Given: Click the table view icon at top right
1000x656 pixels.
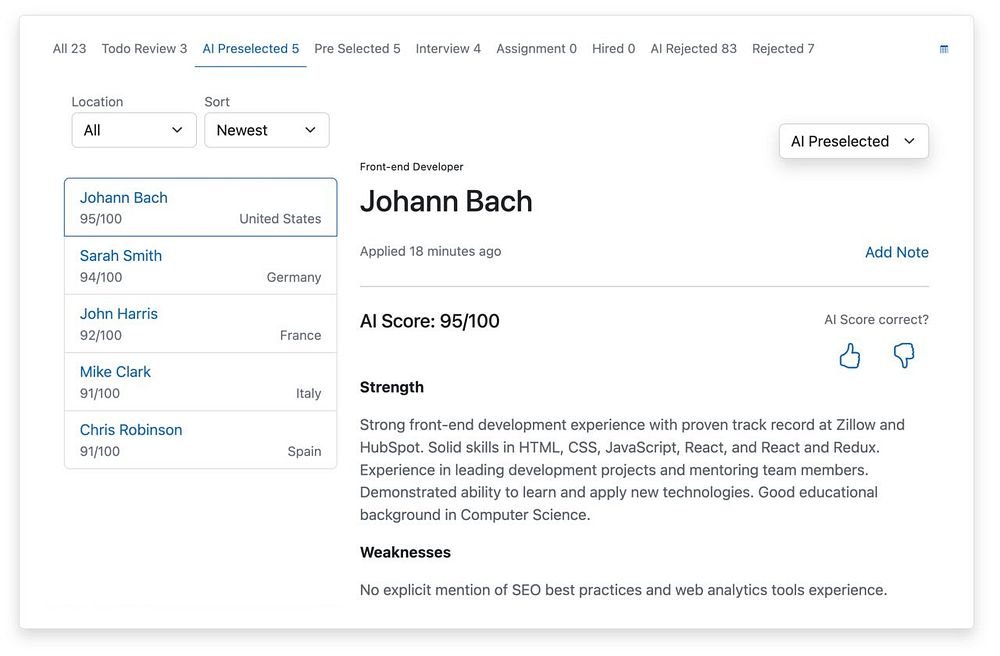Looking at the screenshot, I should (x=944, y=49).
